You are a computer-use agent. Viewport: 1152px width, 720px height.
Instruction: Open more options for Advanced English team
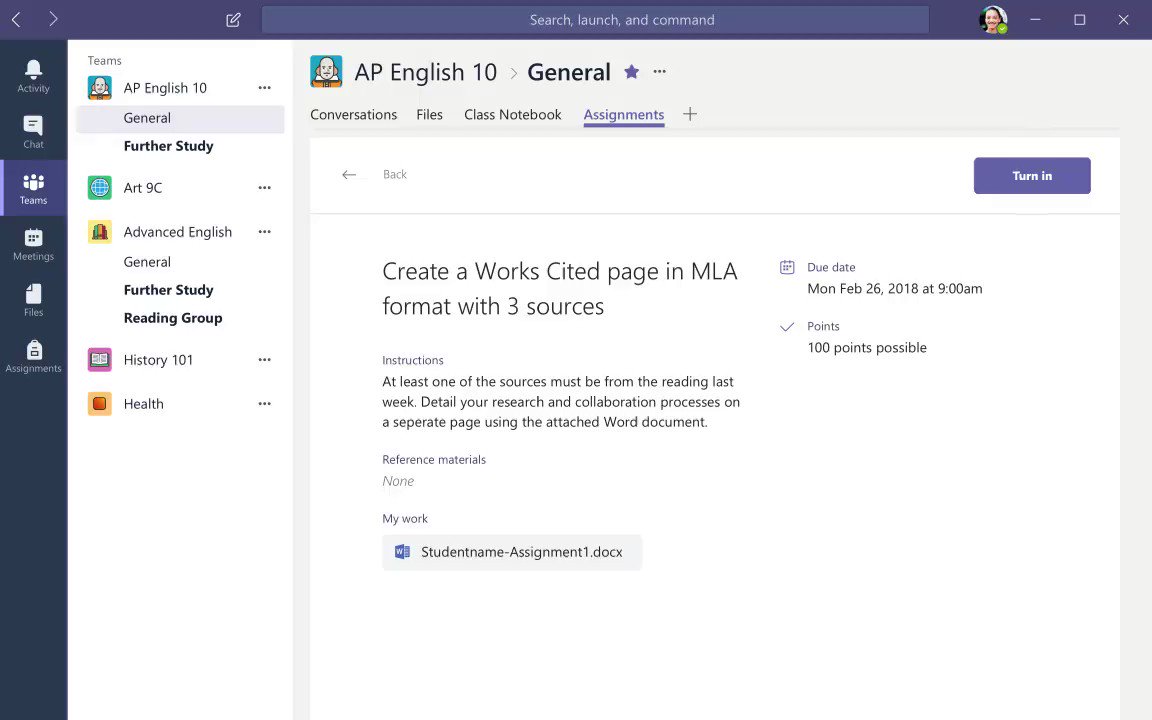tap(264, 231)
